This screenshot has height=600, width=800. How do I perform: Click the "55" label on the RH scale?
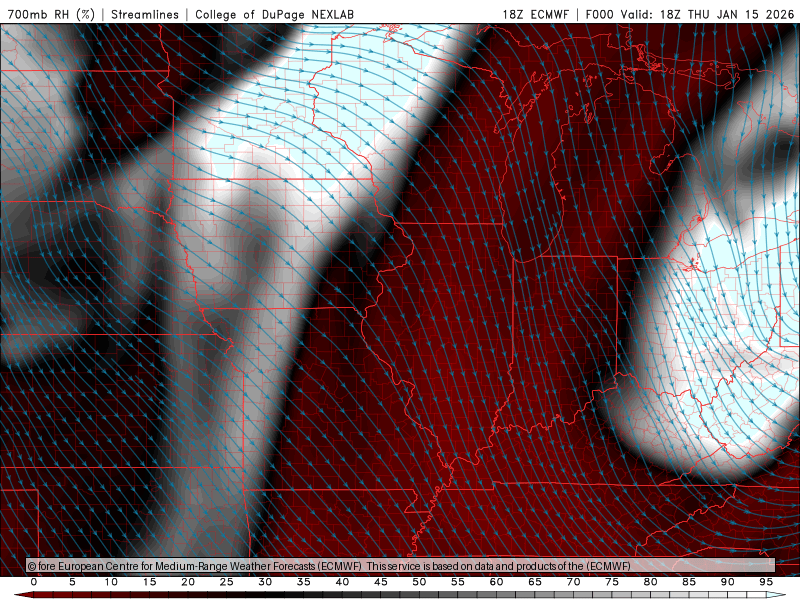click(458, 582)
